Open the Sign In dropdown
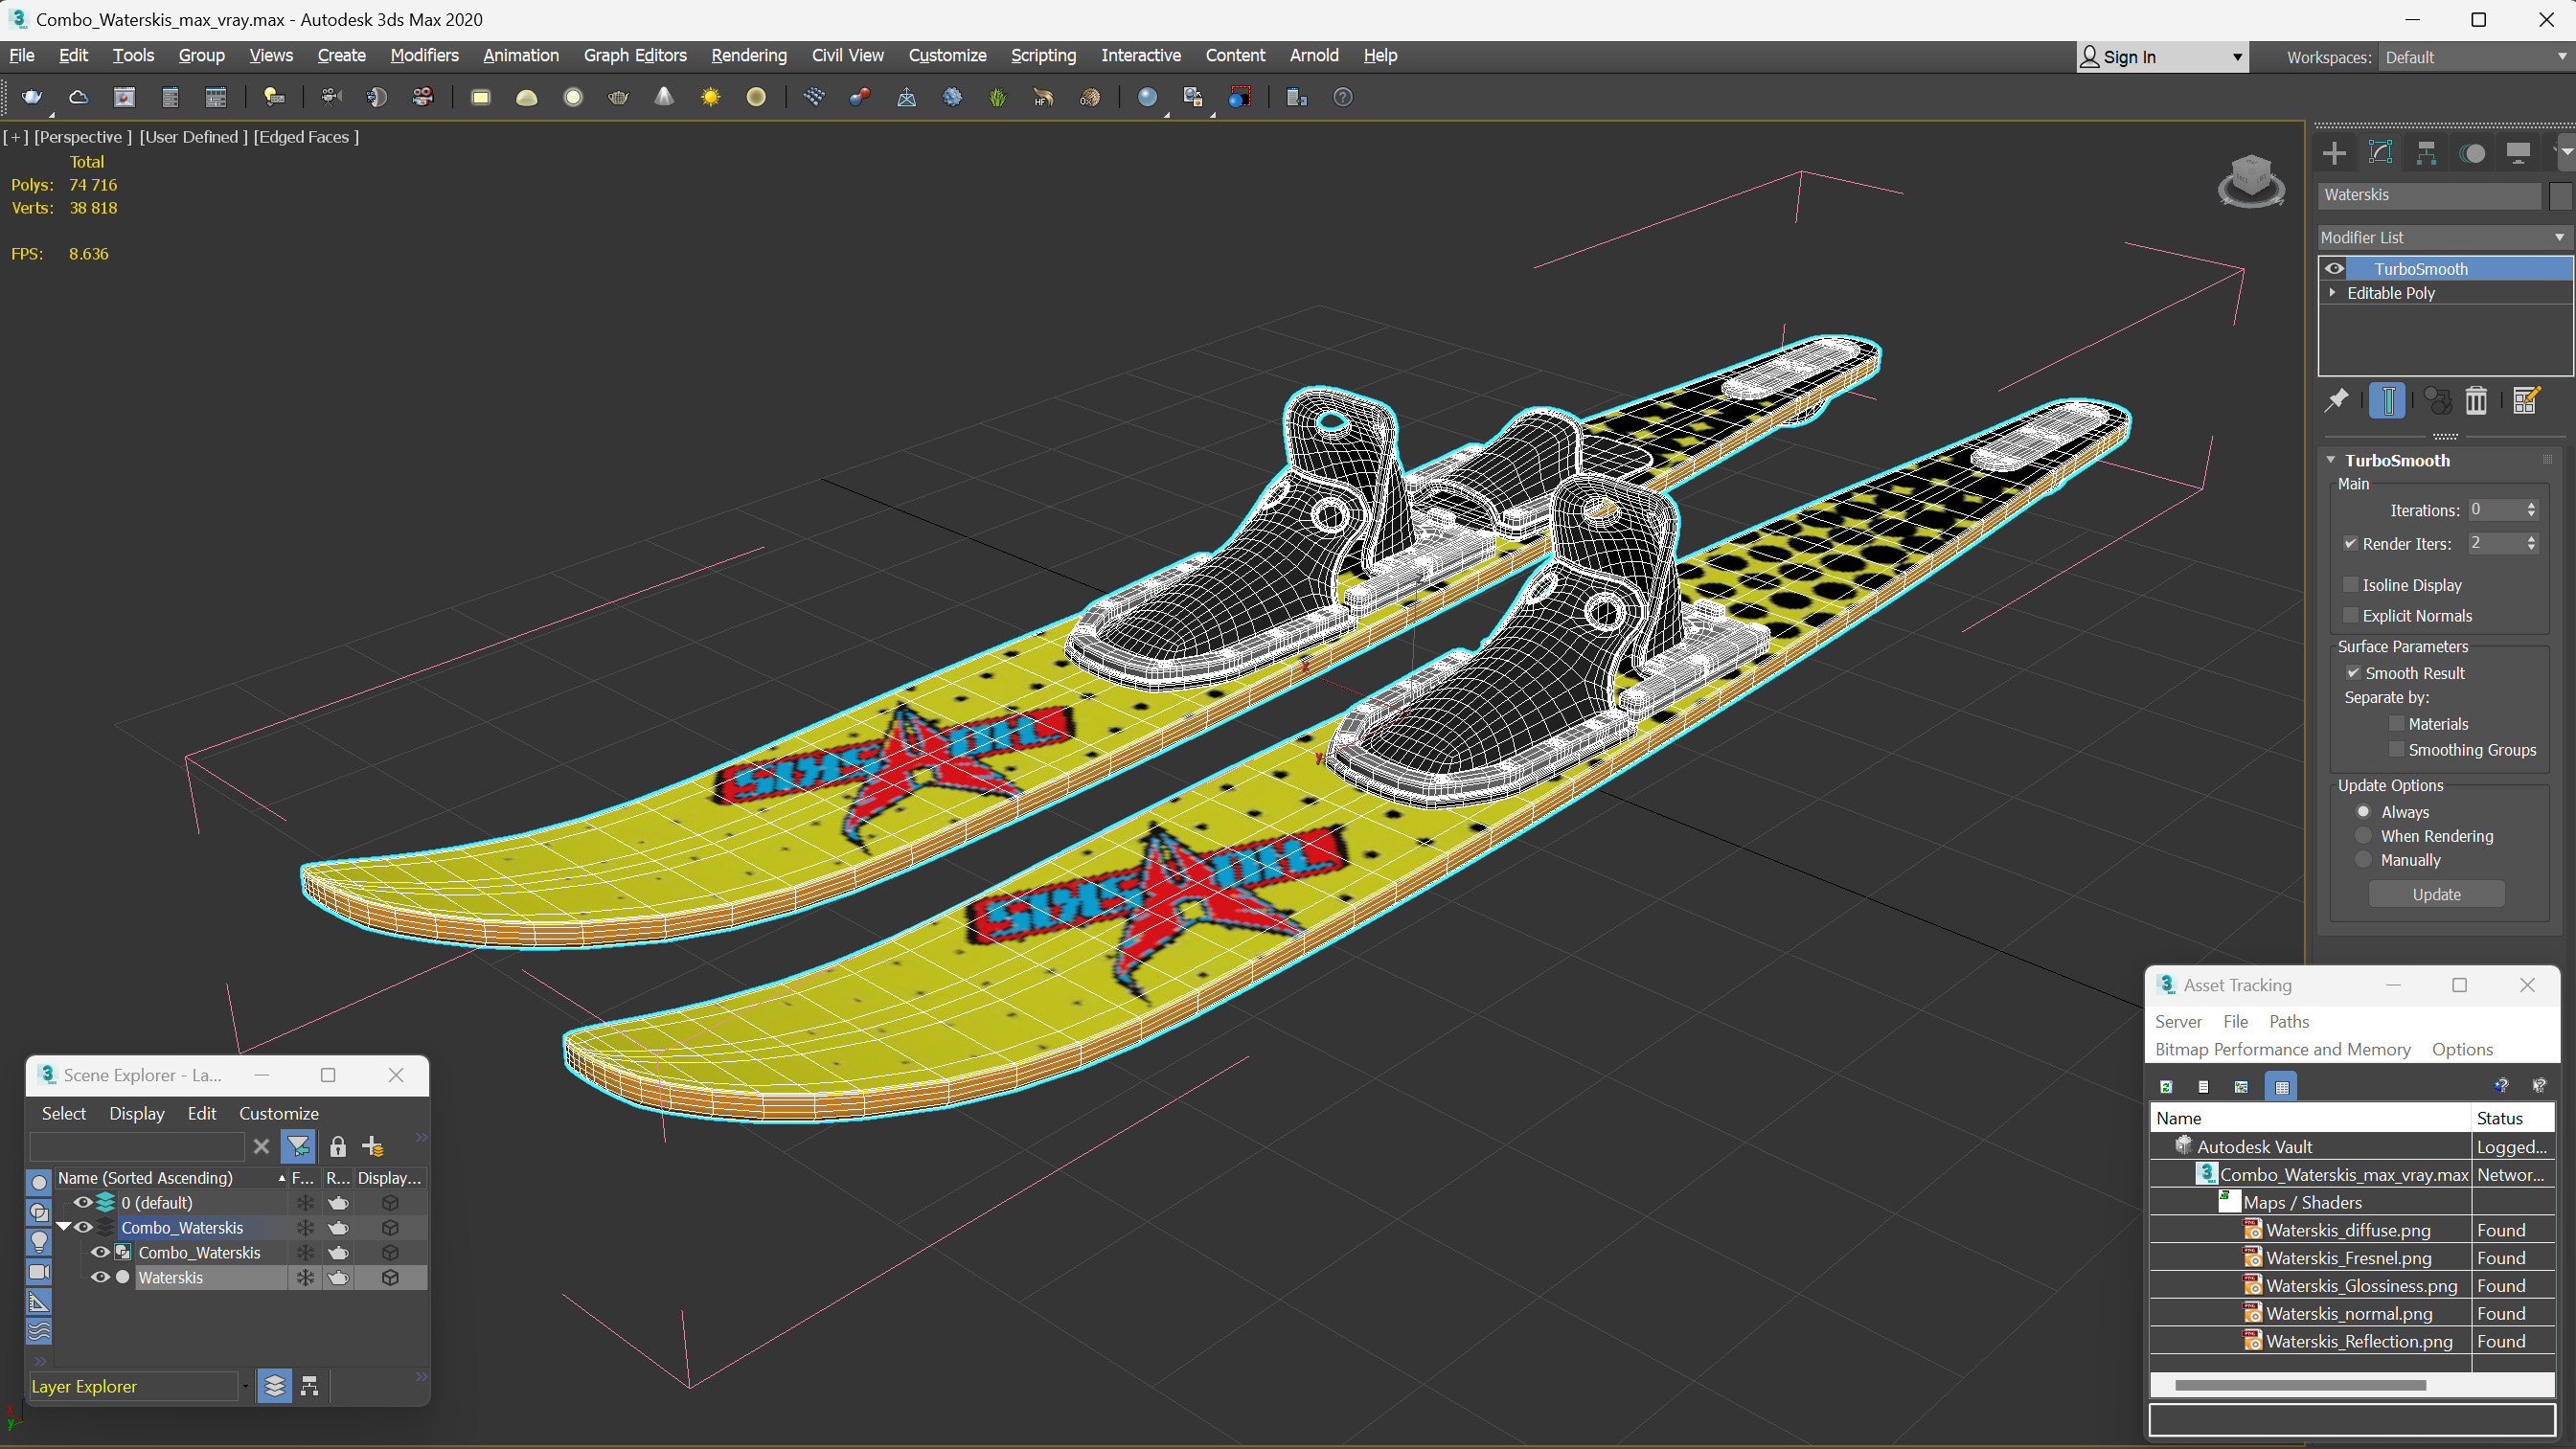 pyautogui.click(x=2162, y=57)
